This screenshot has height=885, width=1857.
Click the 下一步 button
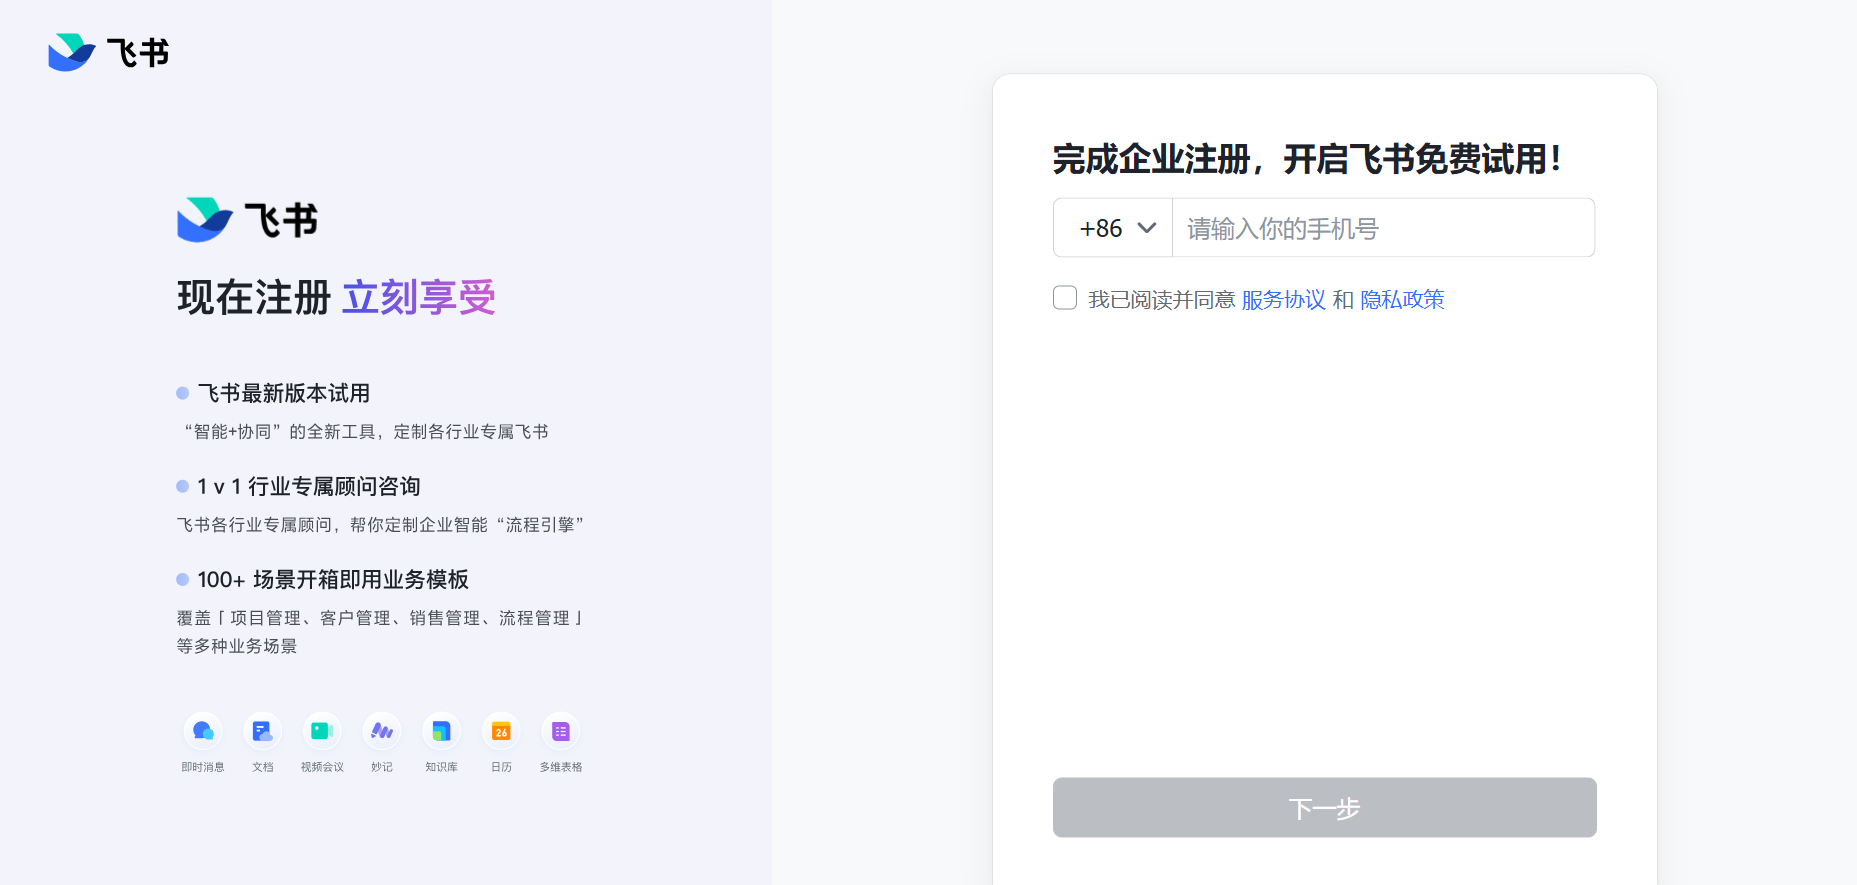[x=1324, y=807]
